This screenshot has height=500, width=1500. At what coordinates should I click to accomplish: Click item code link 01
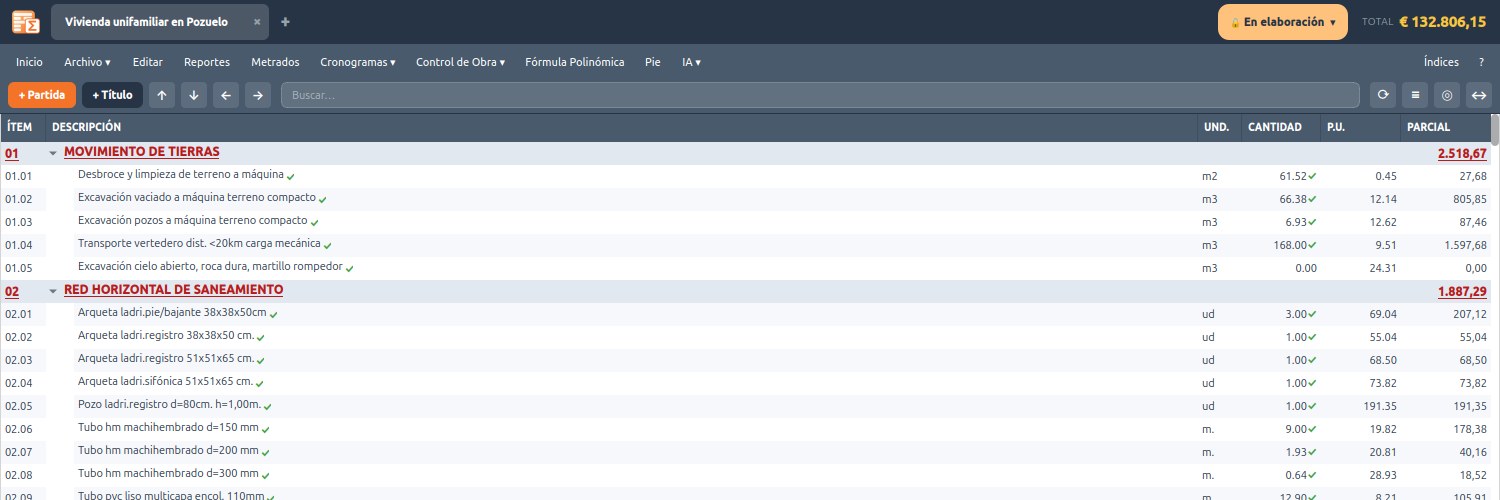12,153
